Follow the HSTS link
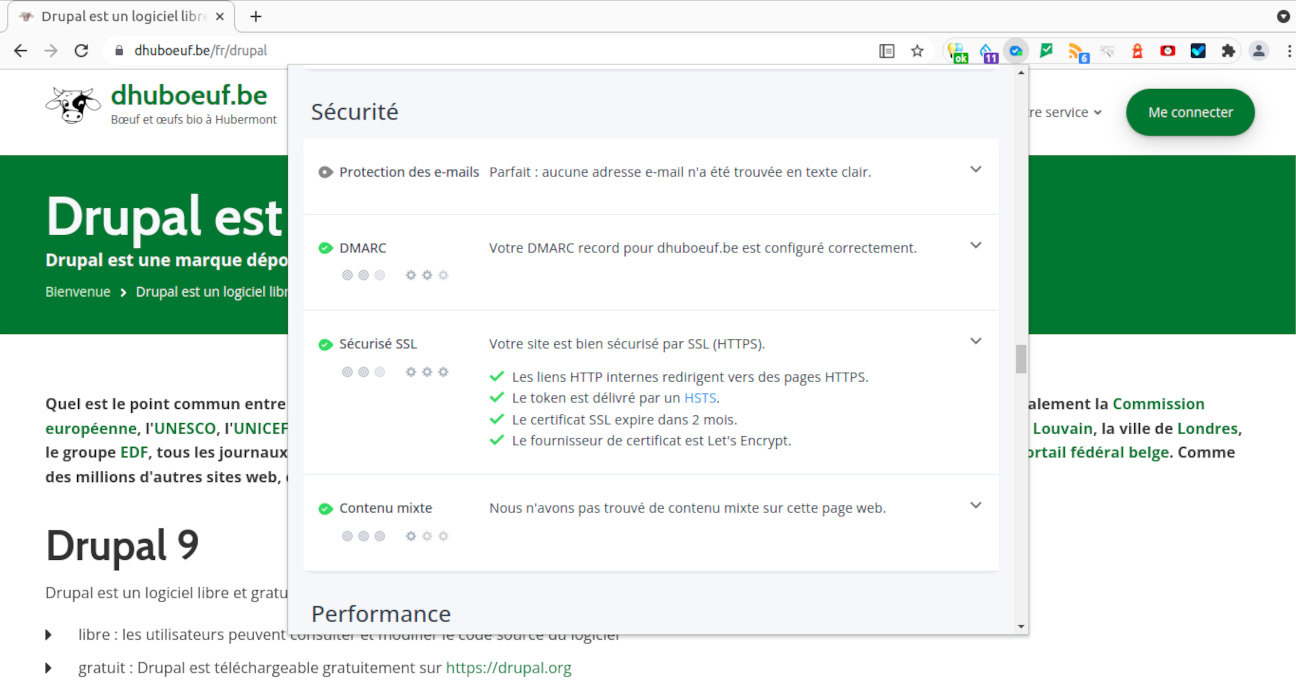The height and width of the screenshot is (691, 1296). pos(700,398)
